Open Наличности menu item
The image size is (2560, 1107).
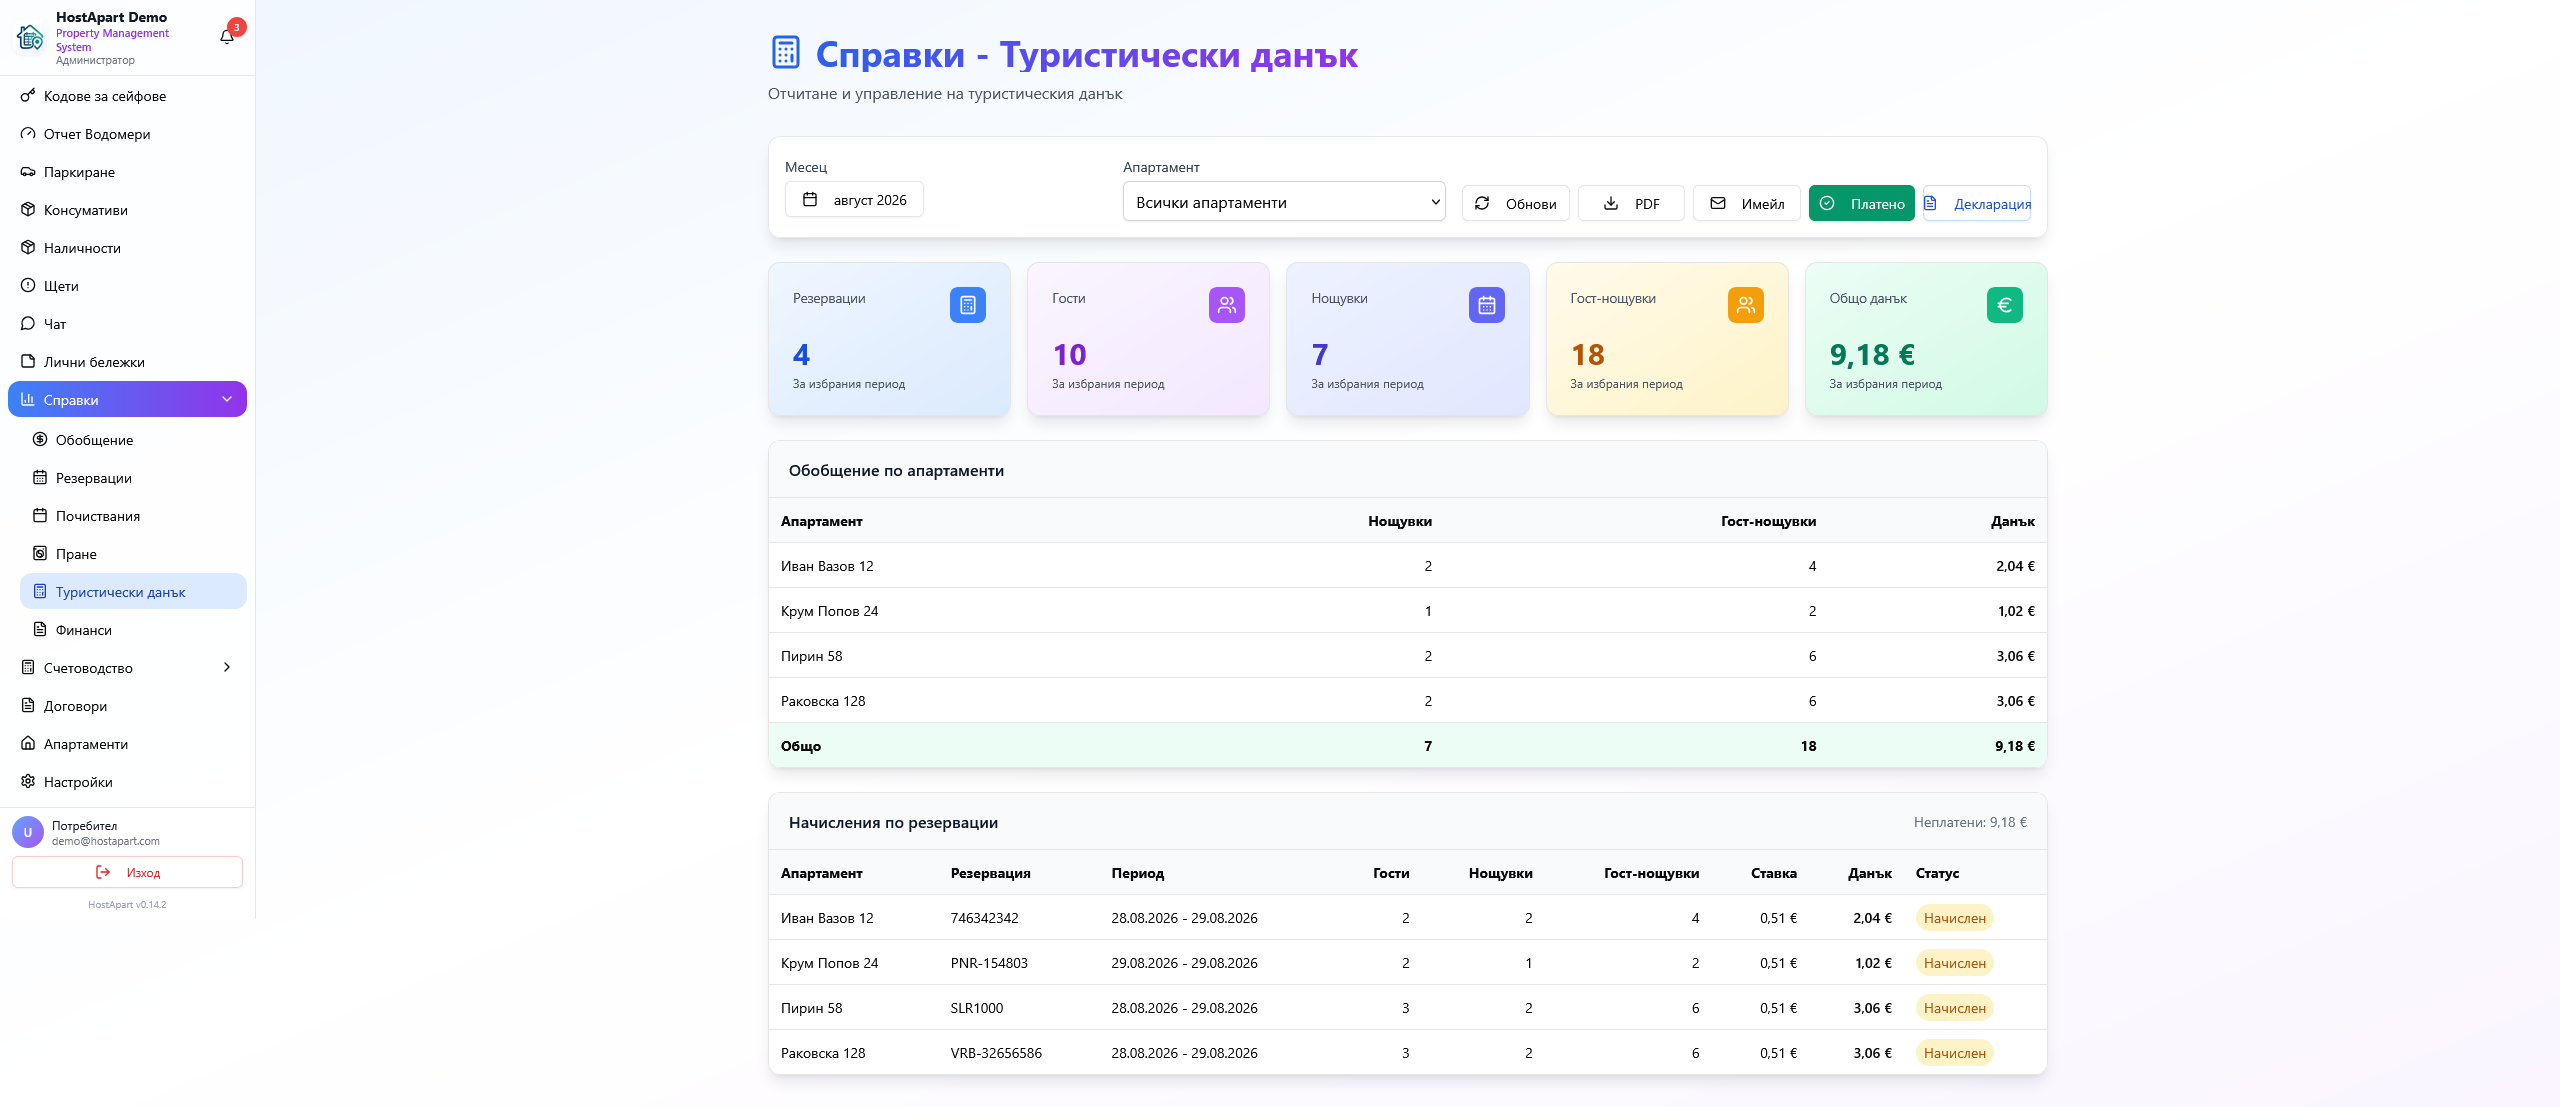pos(127,248)
